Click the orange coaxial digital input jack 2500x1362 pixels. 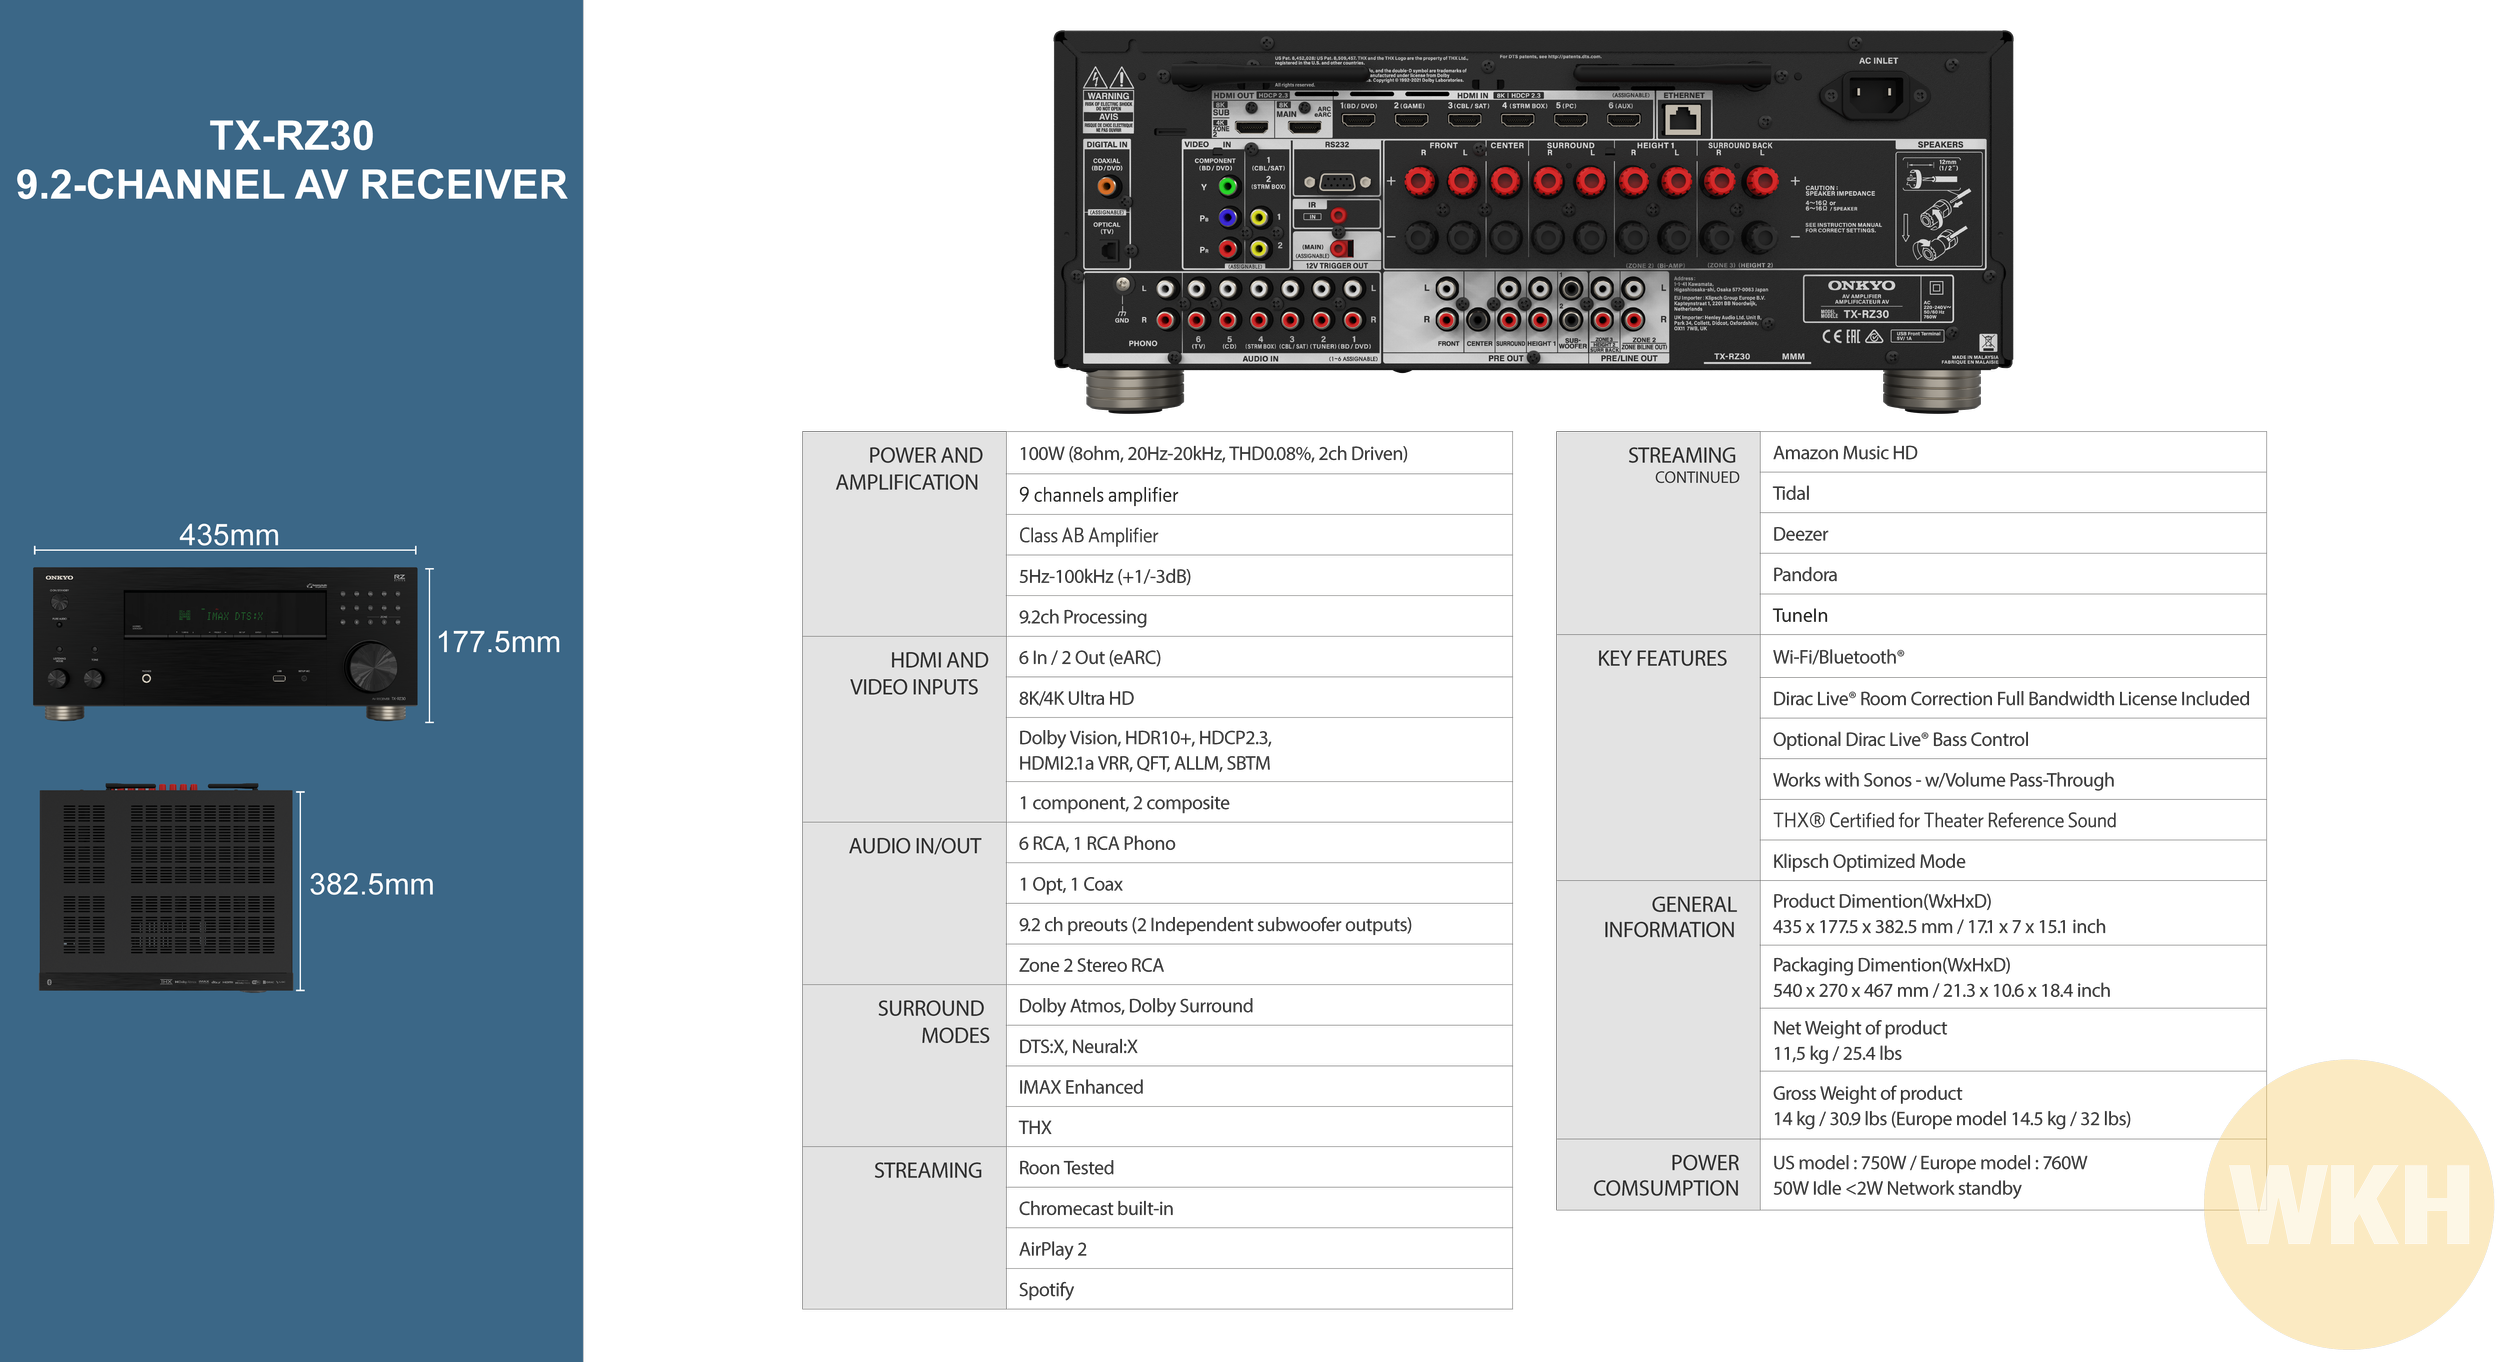pos(1106,186)
